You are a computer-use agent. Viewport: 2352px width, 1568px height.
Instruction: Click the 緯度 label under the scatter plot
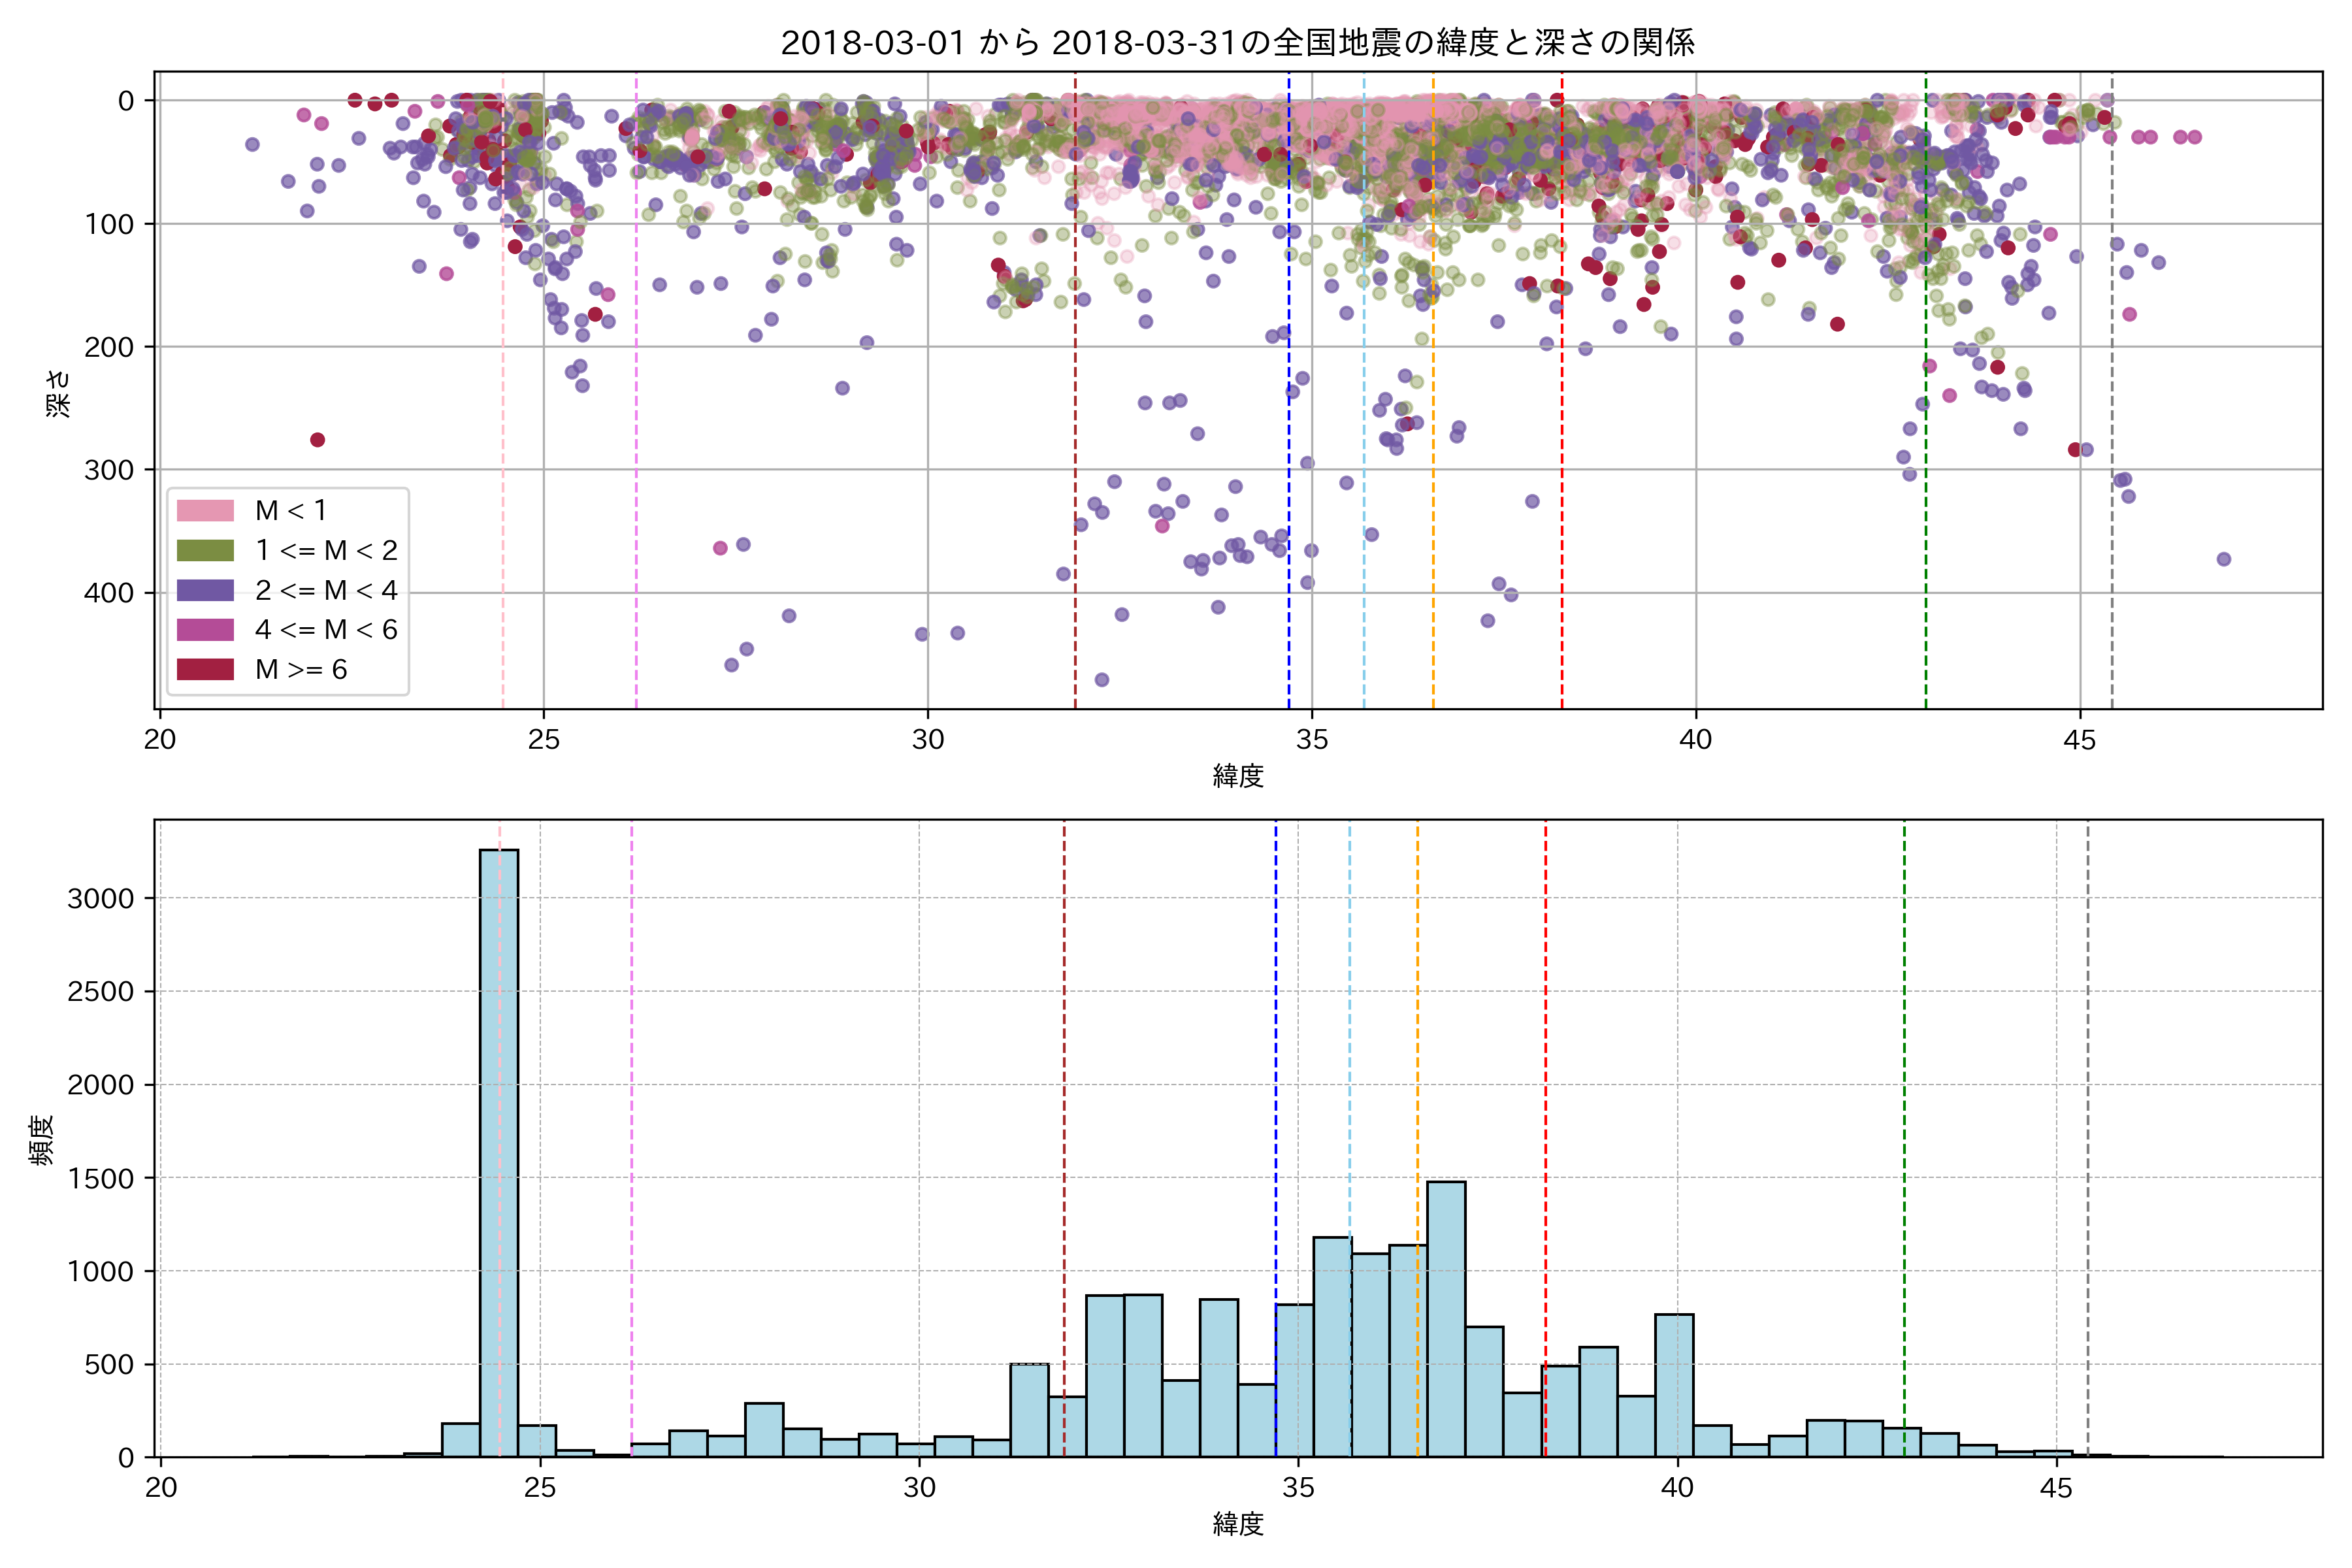click(x=1238, y=776)
